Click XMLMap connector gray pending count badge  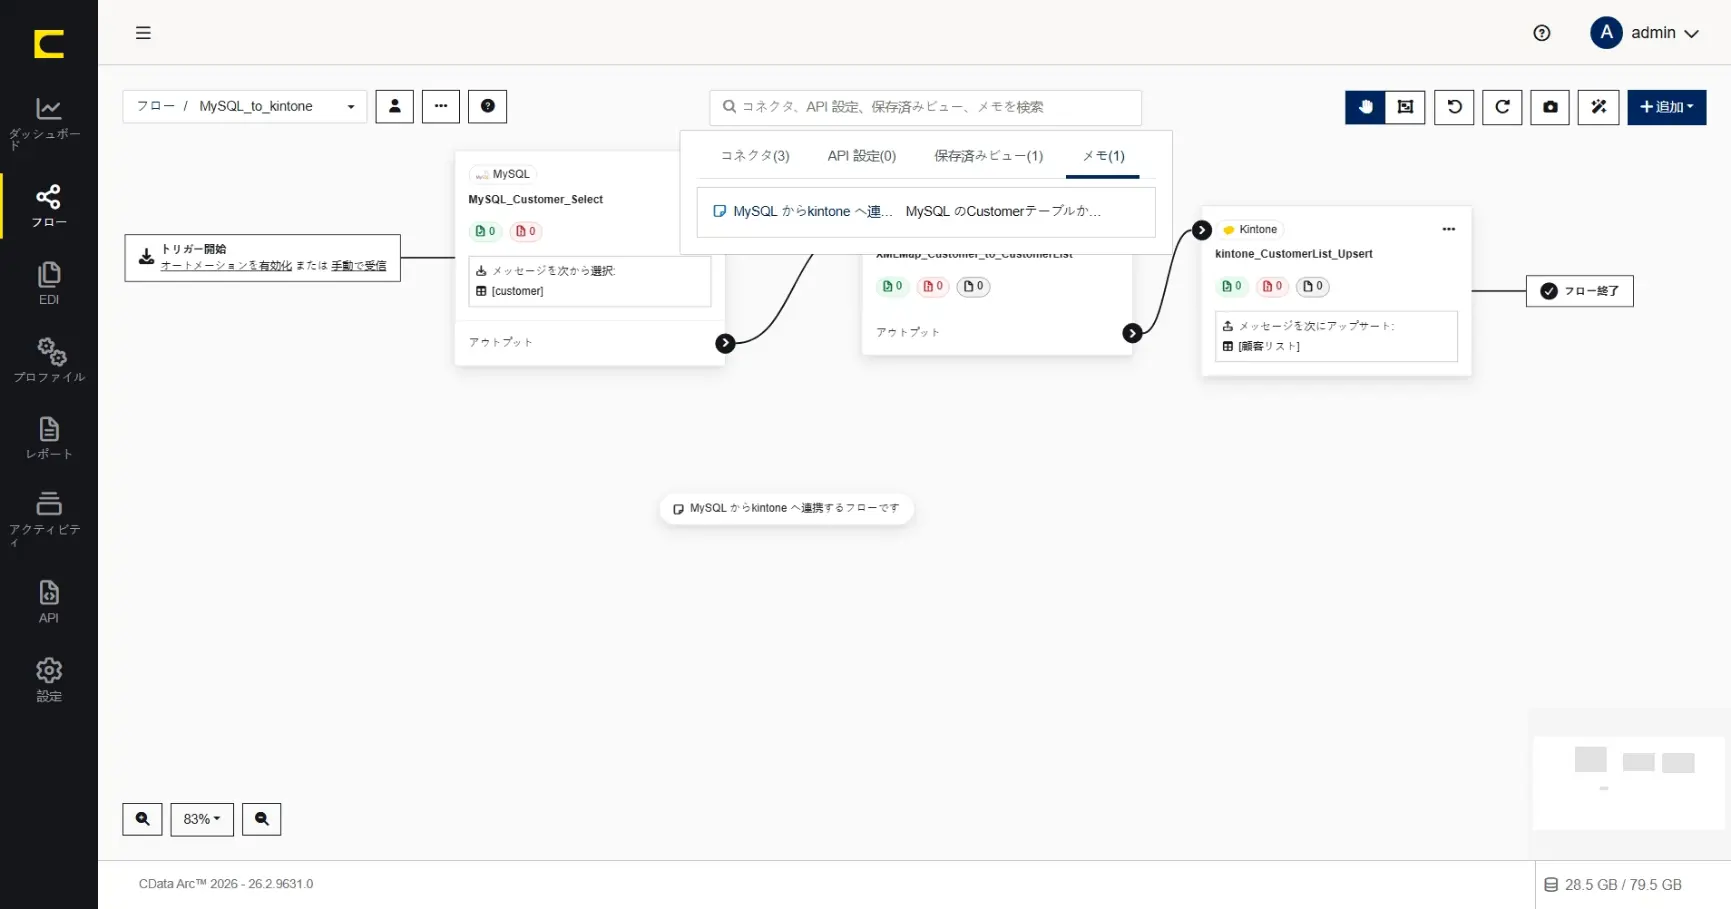(x=973, y=286)
